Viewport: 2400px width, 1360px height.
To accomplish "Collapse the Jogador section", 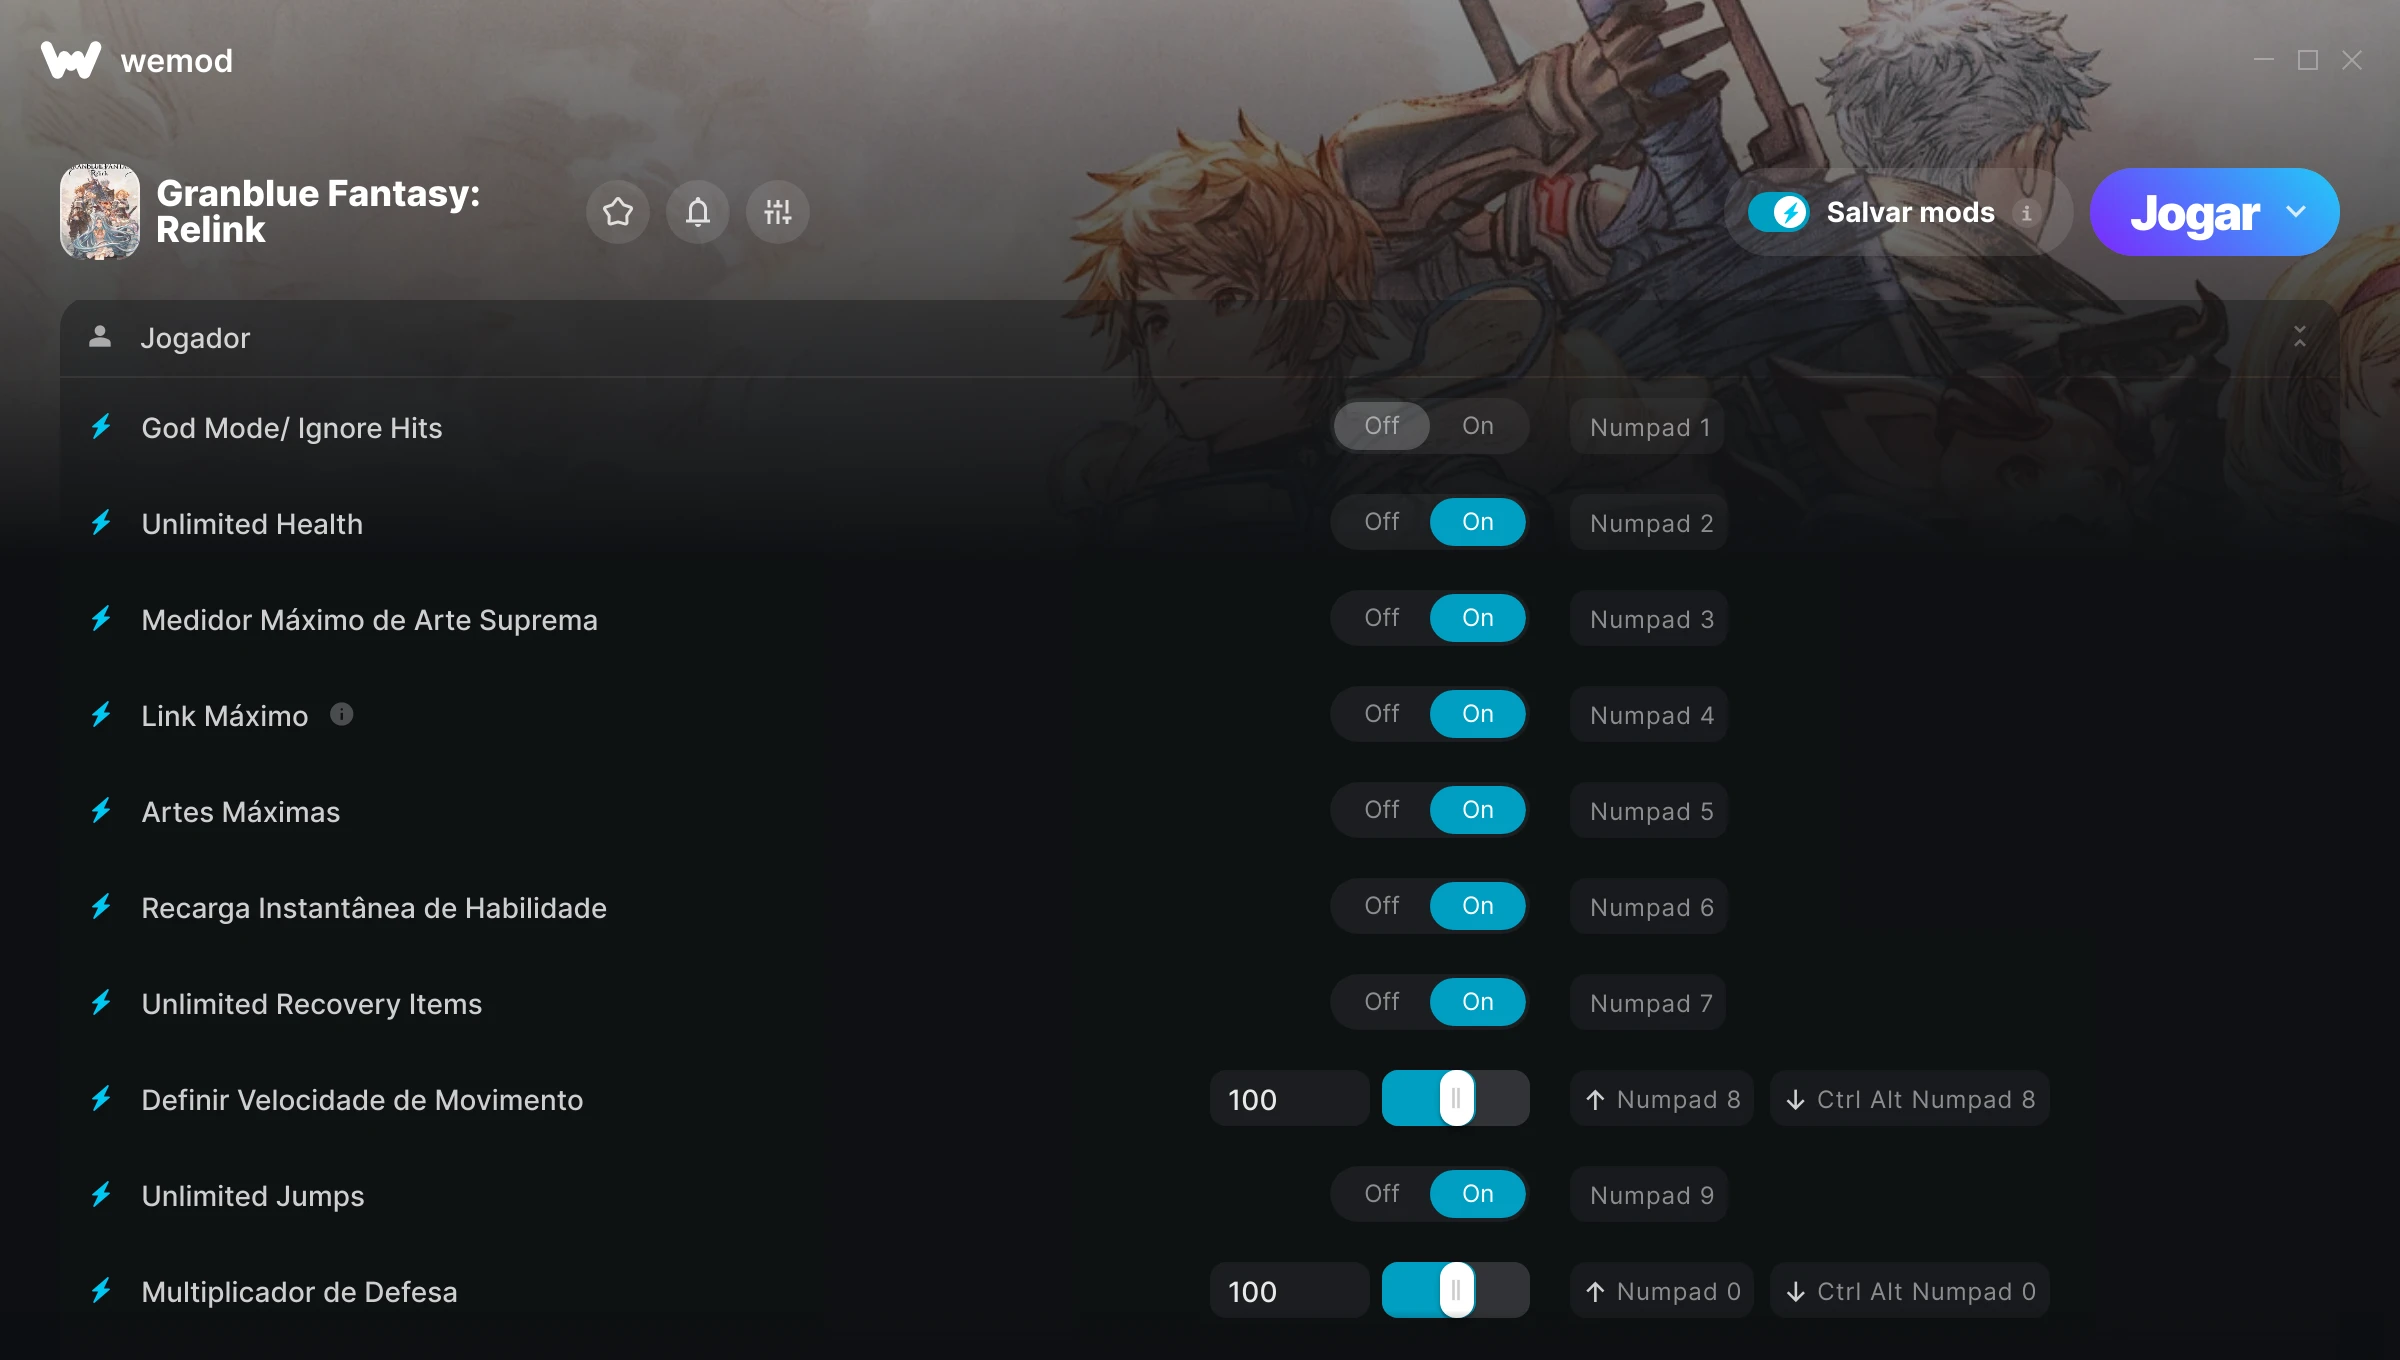I will tap(2300, 337).
